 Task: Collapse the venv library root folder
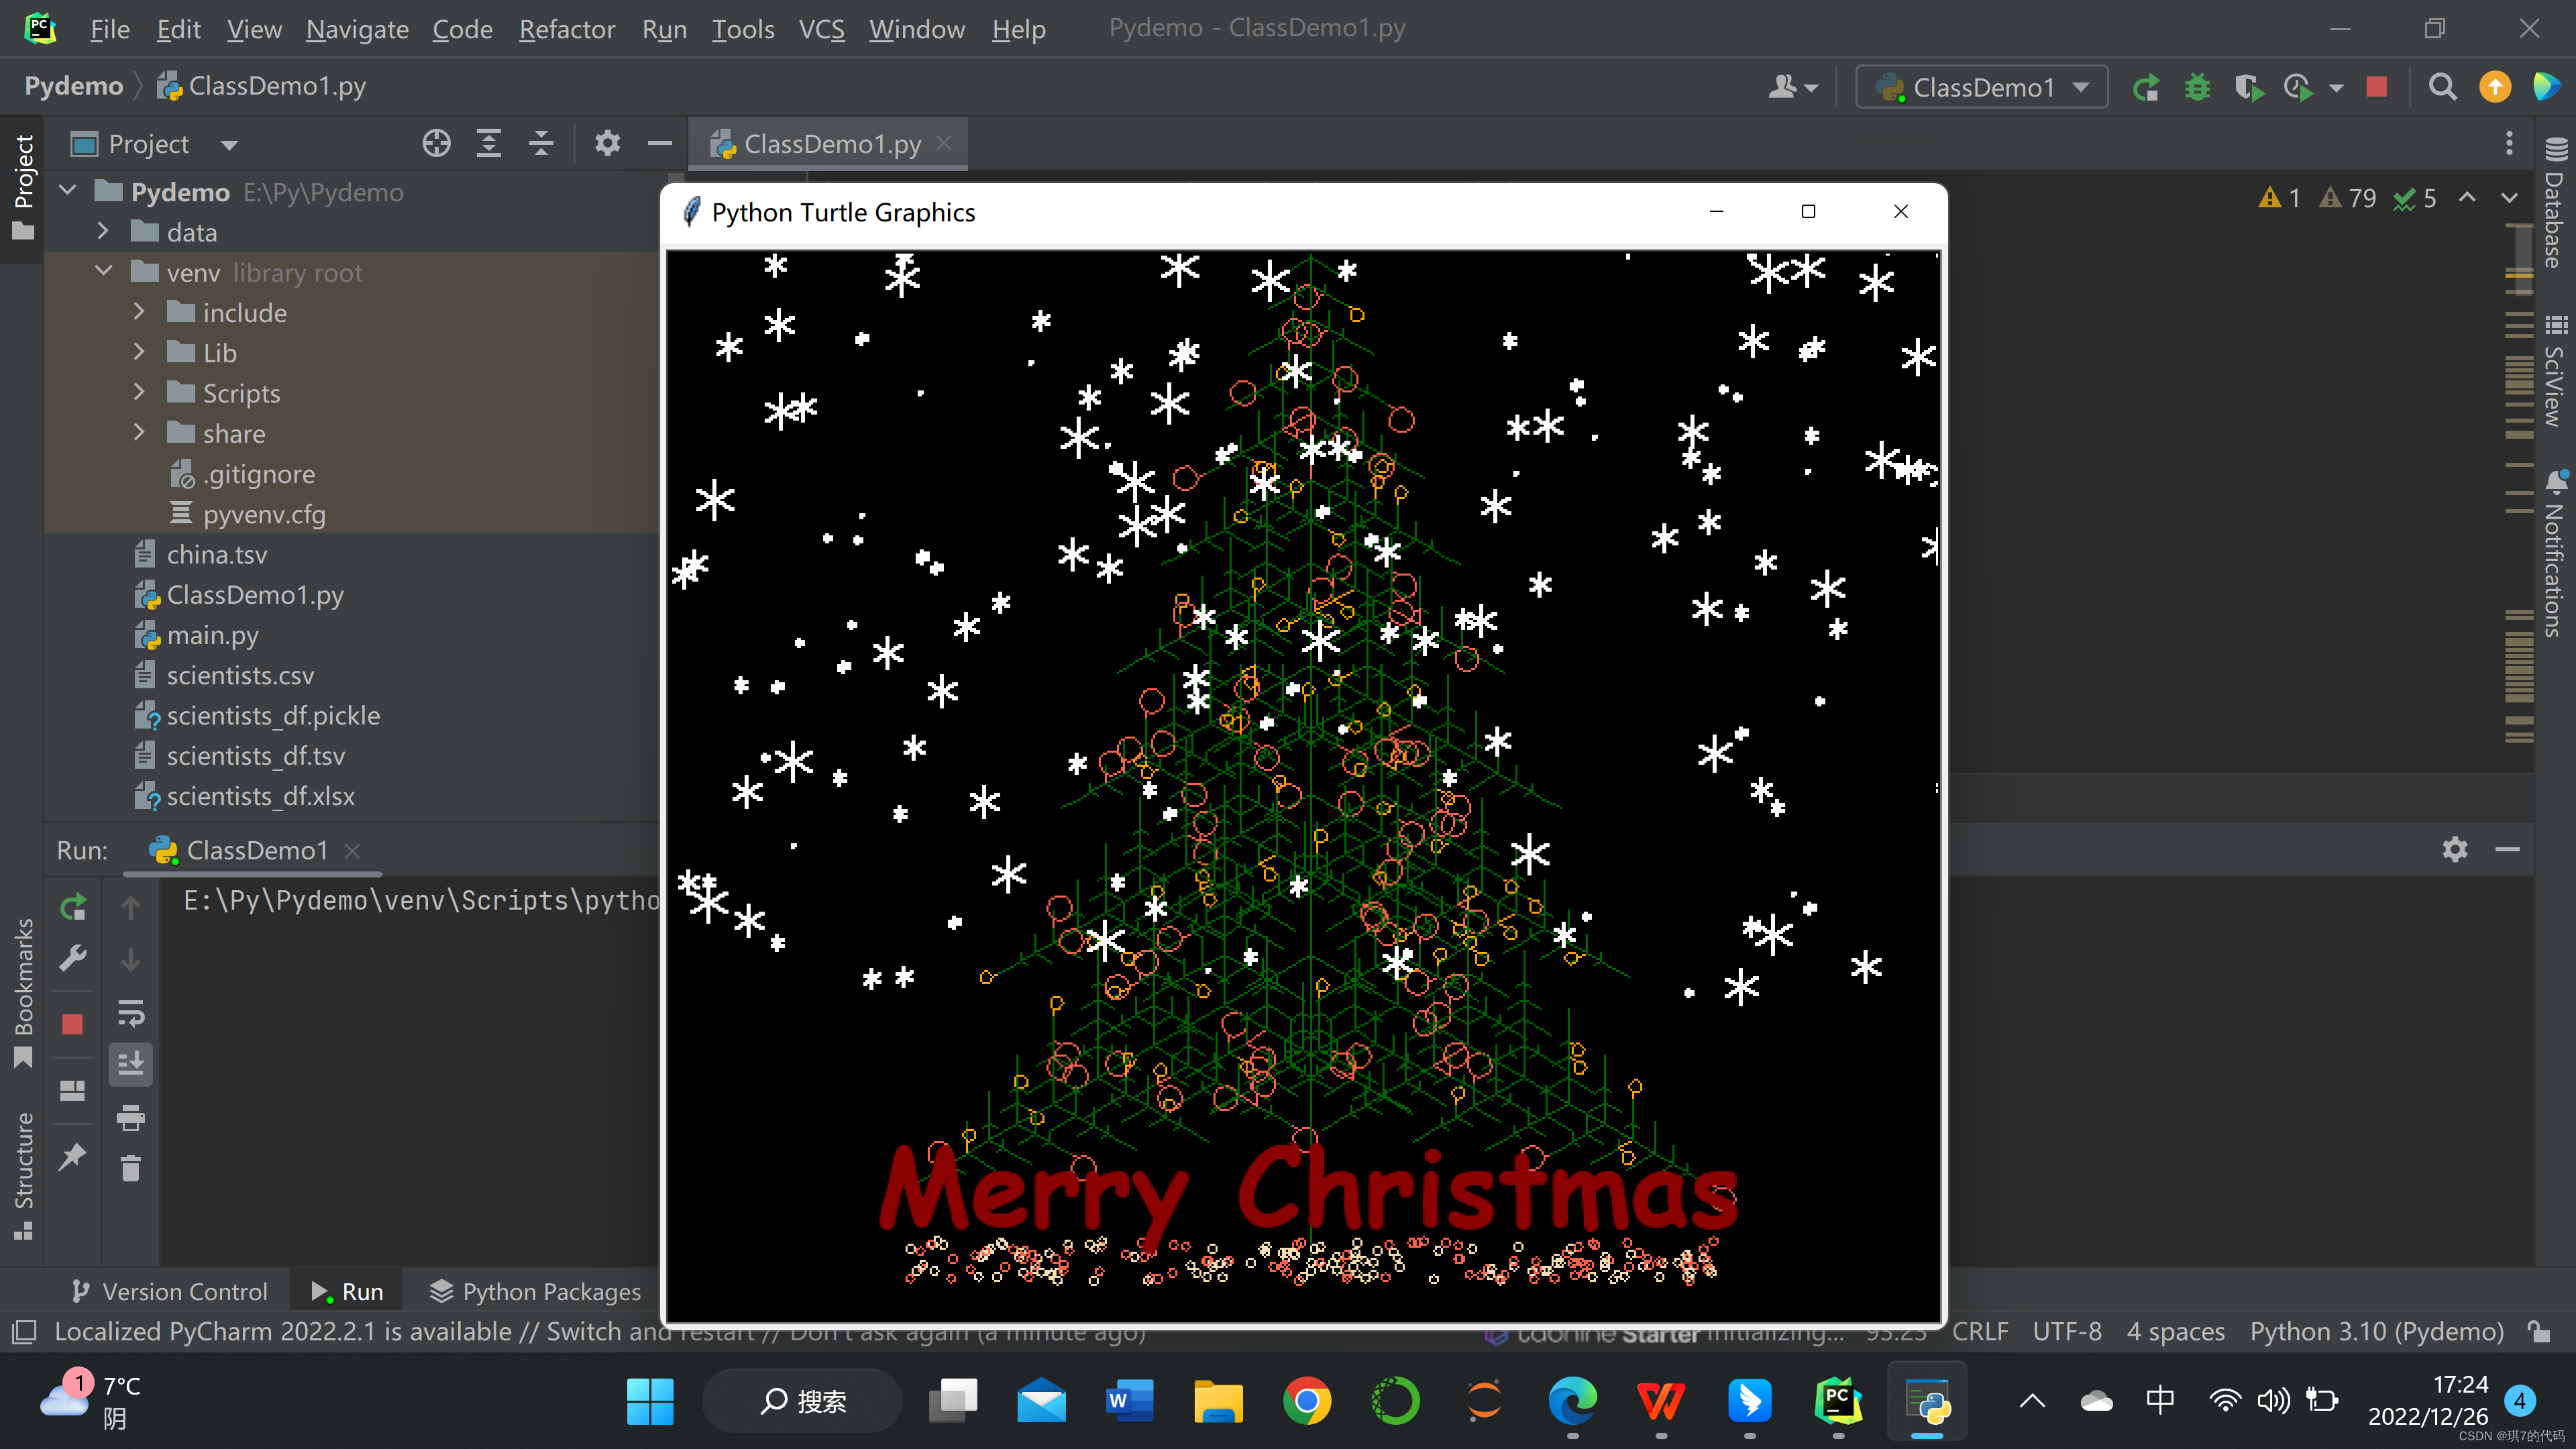tap(103, 272)
